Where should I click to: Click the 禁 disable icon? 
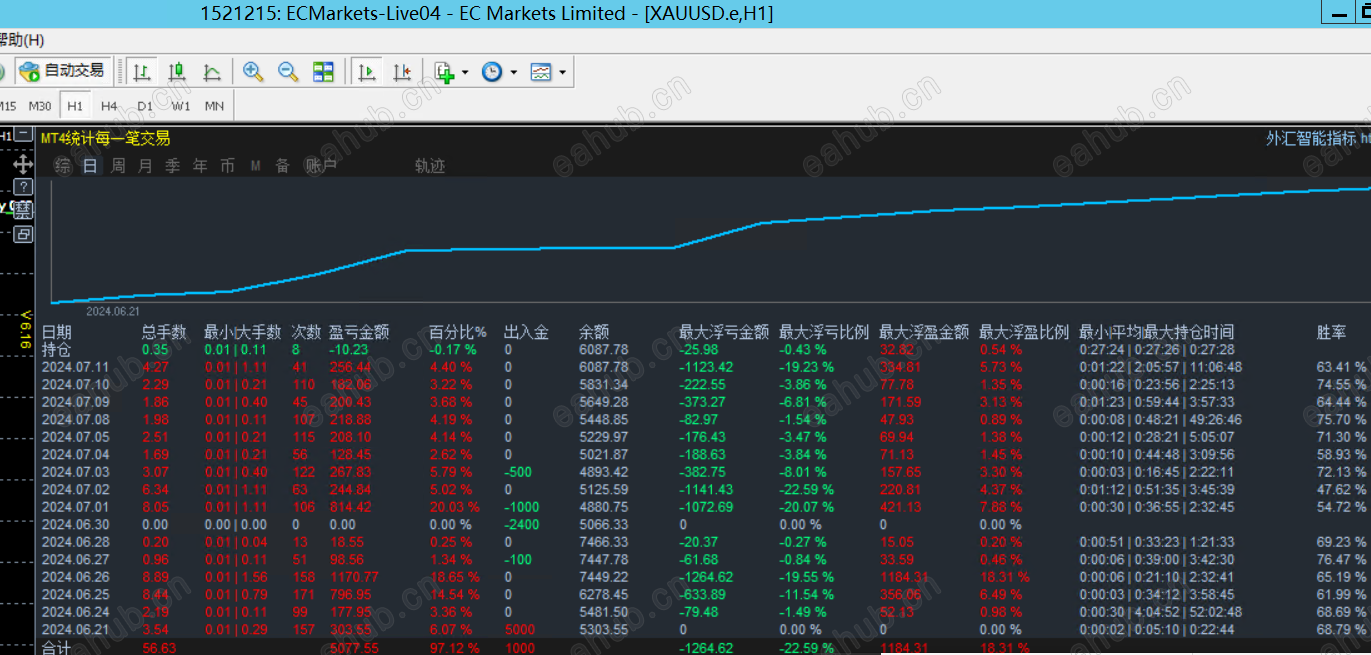coord(23,210)
